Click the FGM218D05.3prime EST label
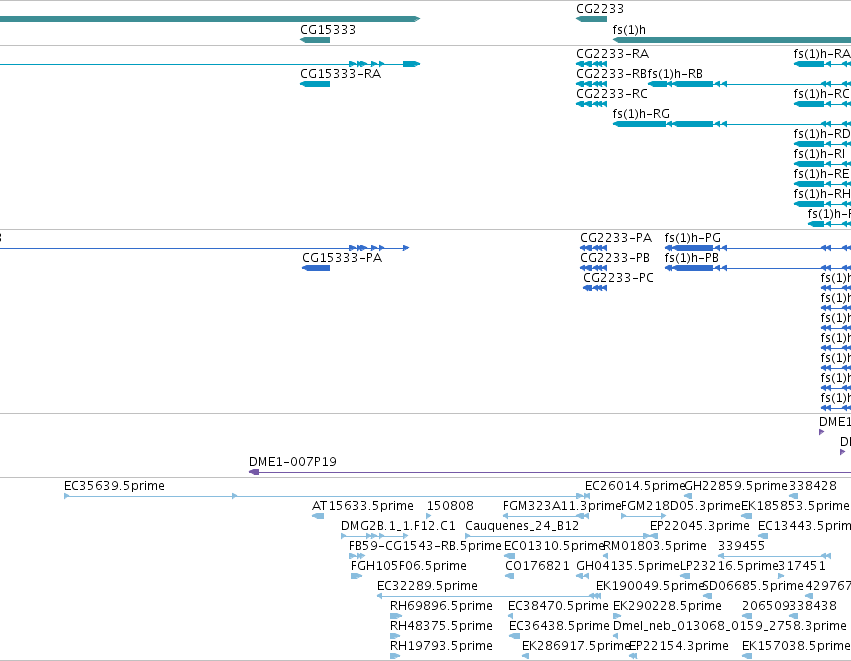 tap(681, 506)
